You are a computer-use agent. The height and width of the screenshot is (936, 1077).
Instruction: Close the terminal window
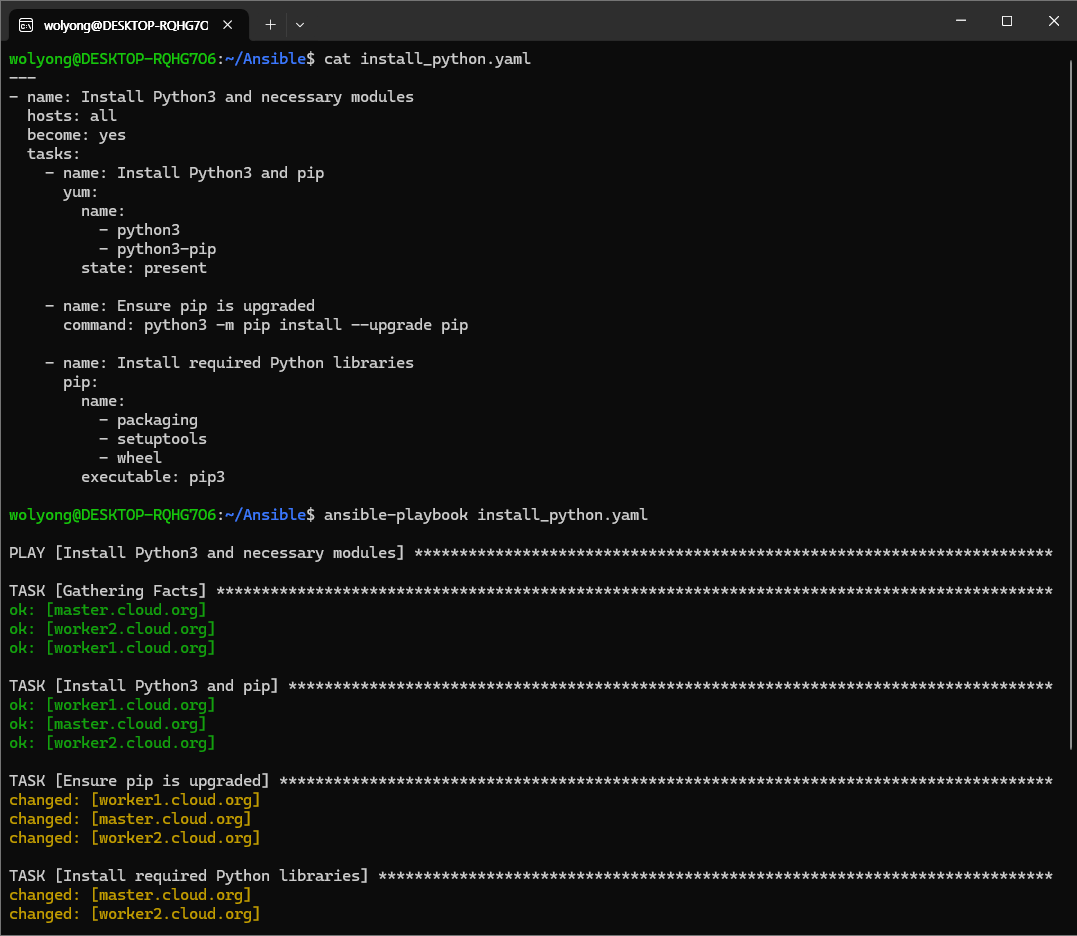coord(1053,21)
